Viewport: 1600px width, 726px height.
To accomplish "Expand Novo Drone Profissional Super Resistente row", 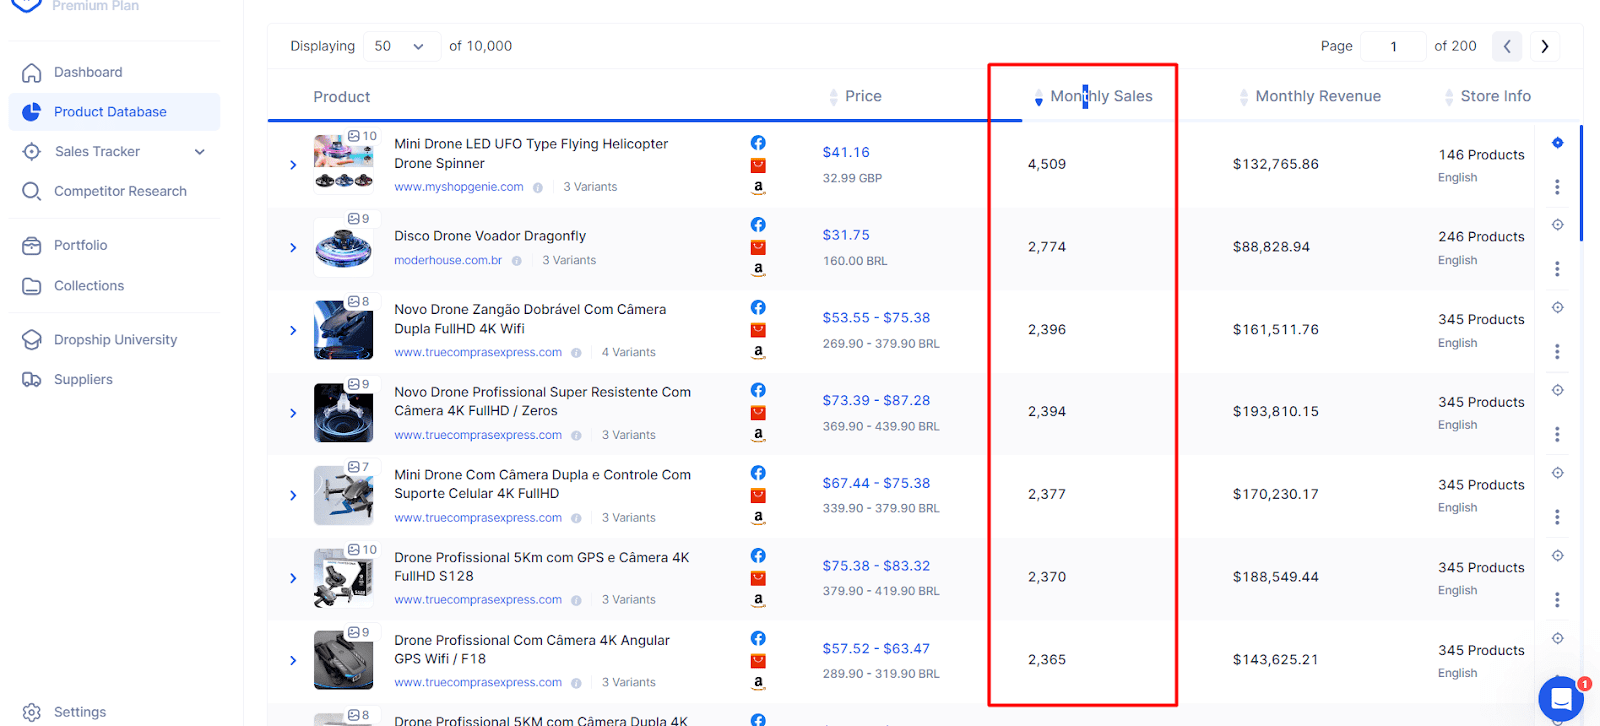I will (x=293, y=413).
